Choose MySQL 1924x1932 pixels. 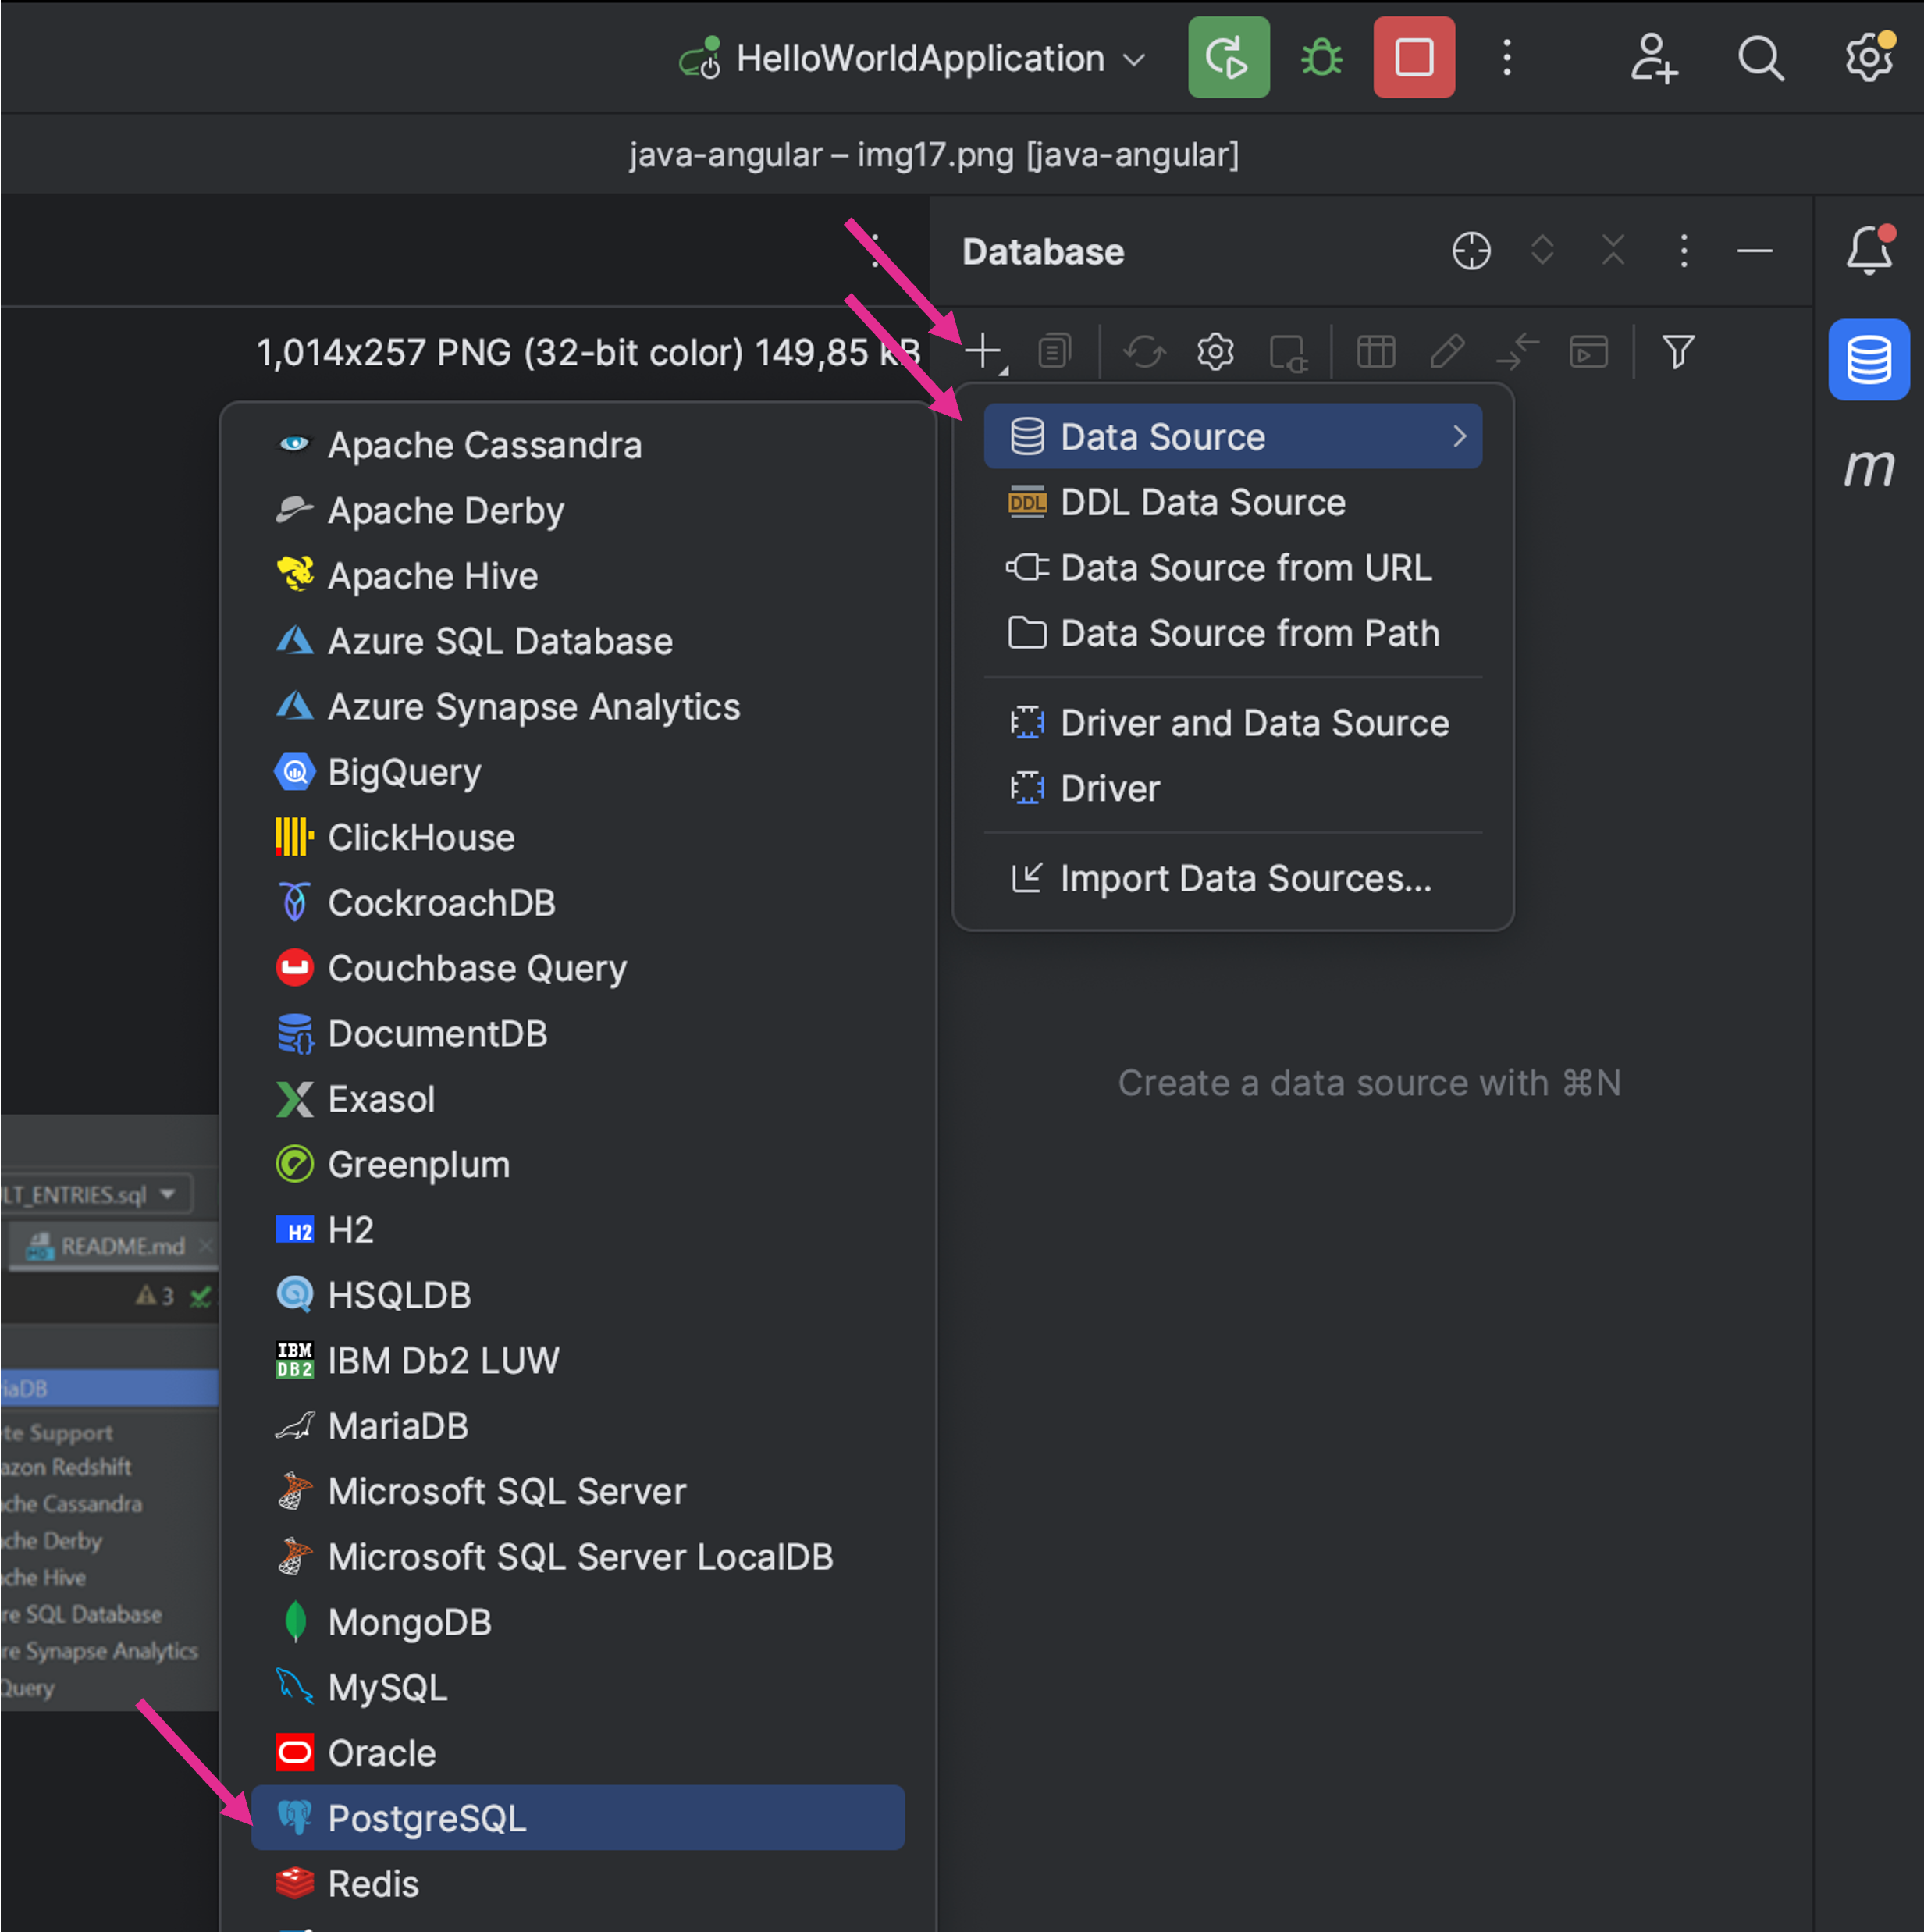pyautogui.click(x=578, y=1688)
